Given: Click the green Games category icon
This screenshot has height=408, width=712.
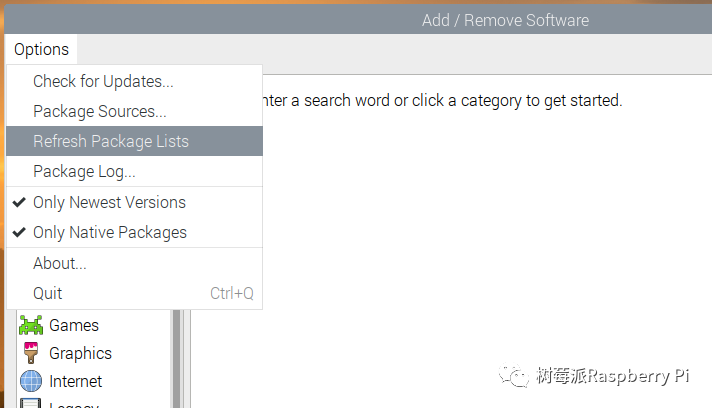Looking at the screenshot, I should click(31, 325).
